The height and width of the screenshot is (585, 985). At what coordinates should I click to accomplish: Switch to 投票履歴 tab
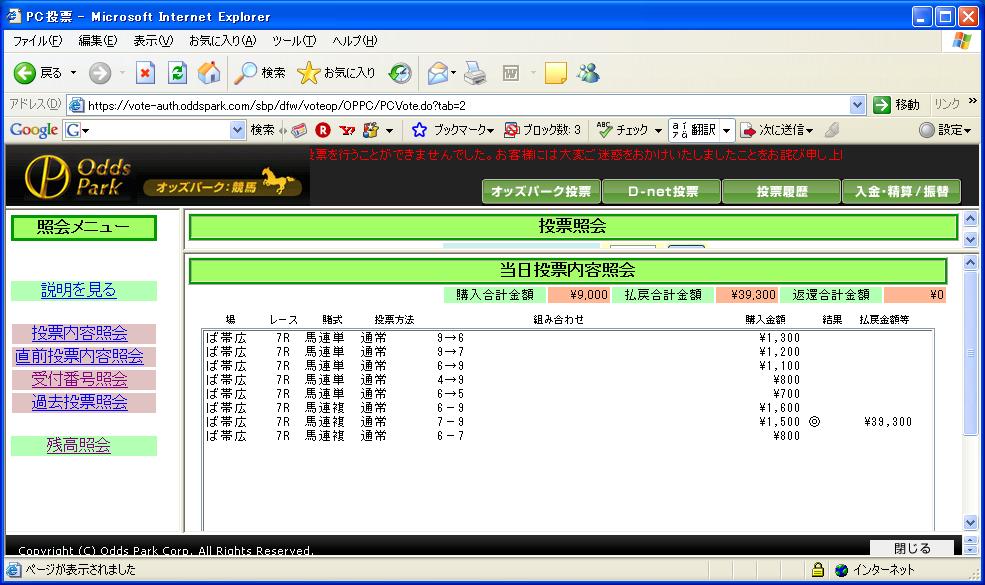(781, 192)
